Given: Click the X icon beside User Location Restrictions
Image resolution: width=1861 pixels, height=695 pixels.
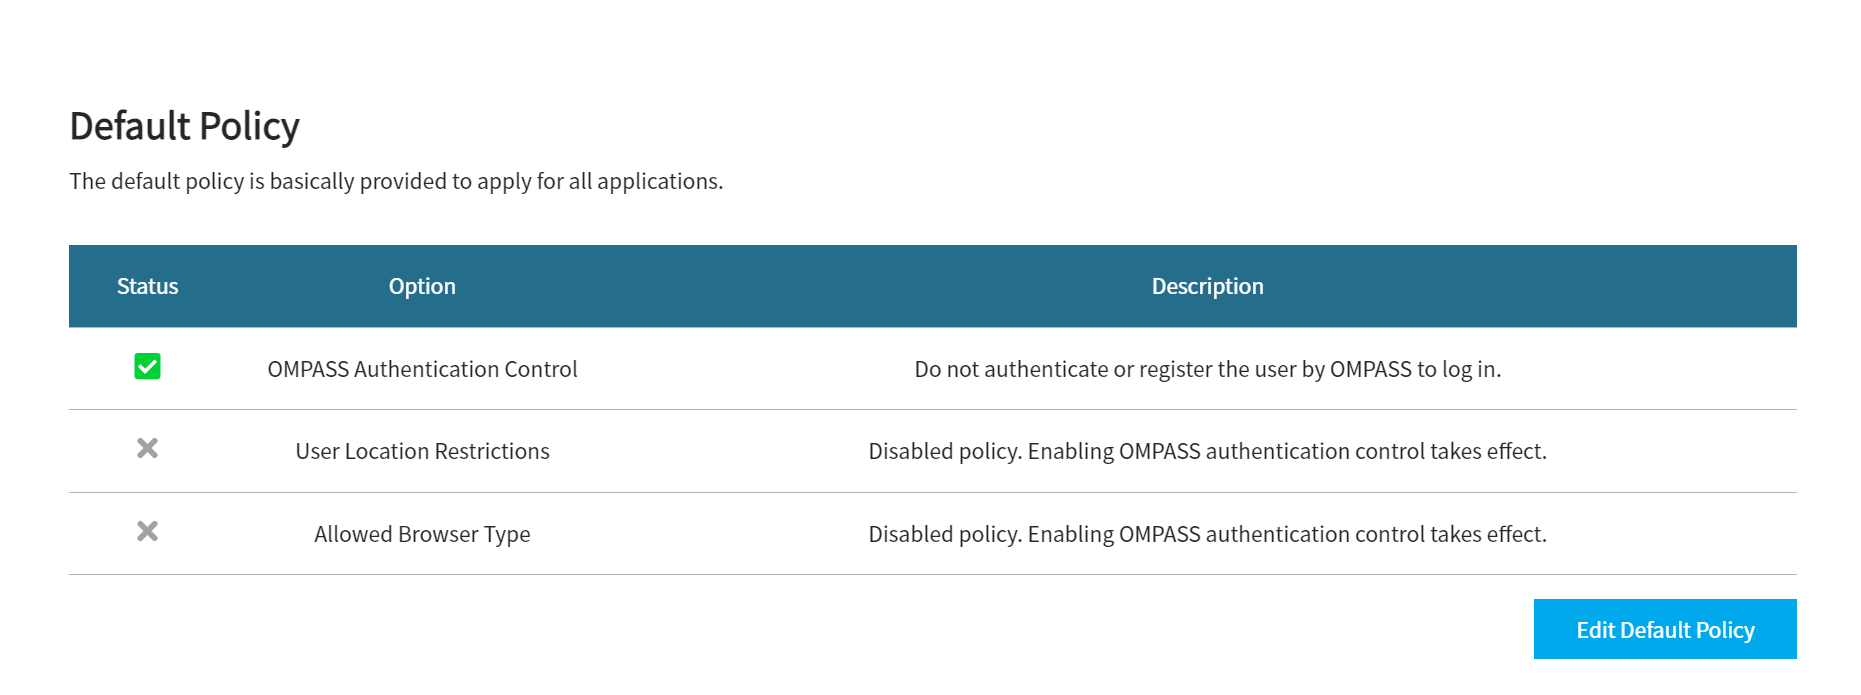Looking at the screenshot, I should point(147,449).
